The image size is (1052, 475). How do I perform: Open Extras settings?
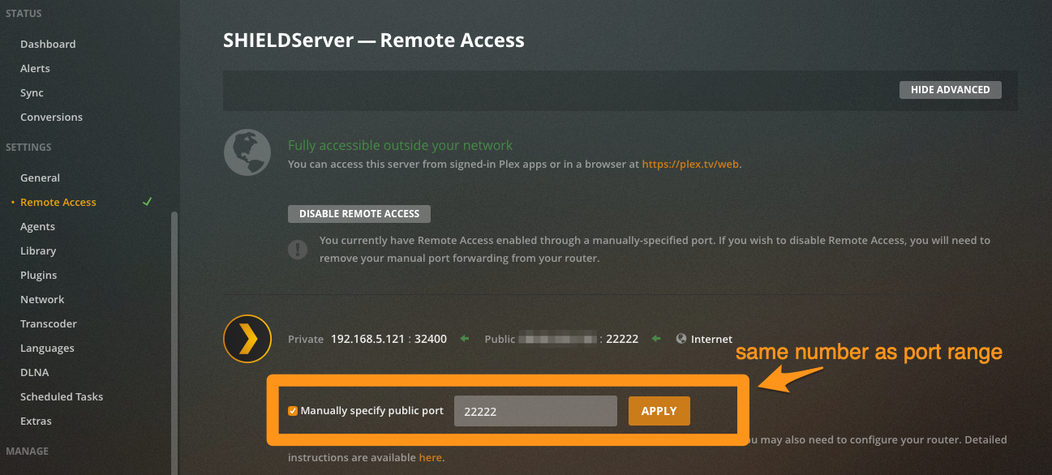click(x=36, y=421)
